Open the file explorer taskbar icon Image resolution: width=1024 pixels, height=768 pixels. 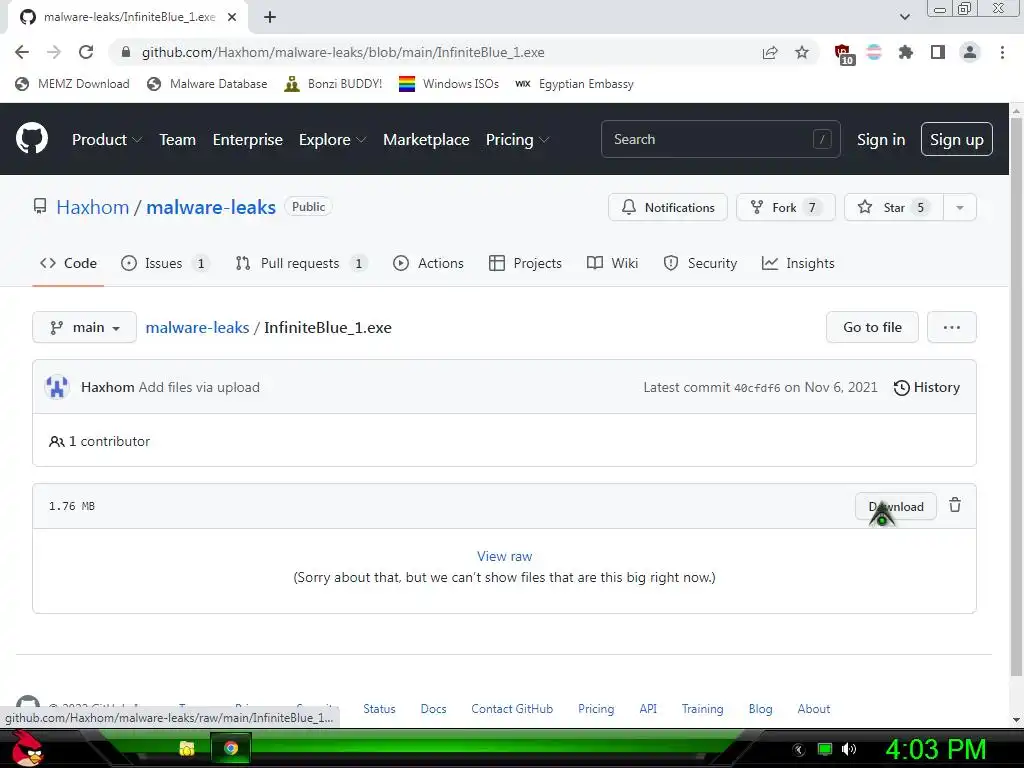tap(187, 748)
